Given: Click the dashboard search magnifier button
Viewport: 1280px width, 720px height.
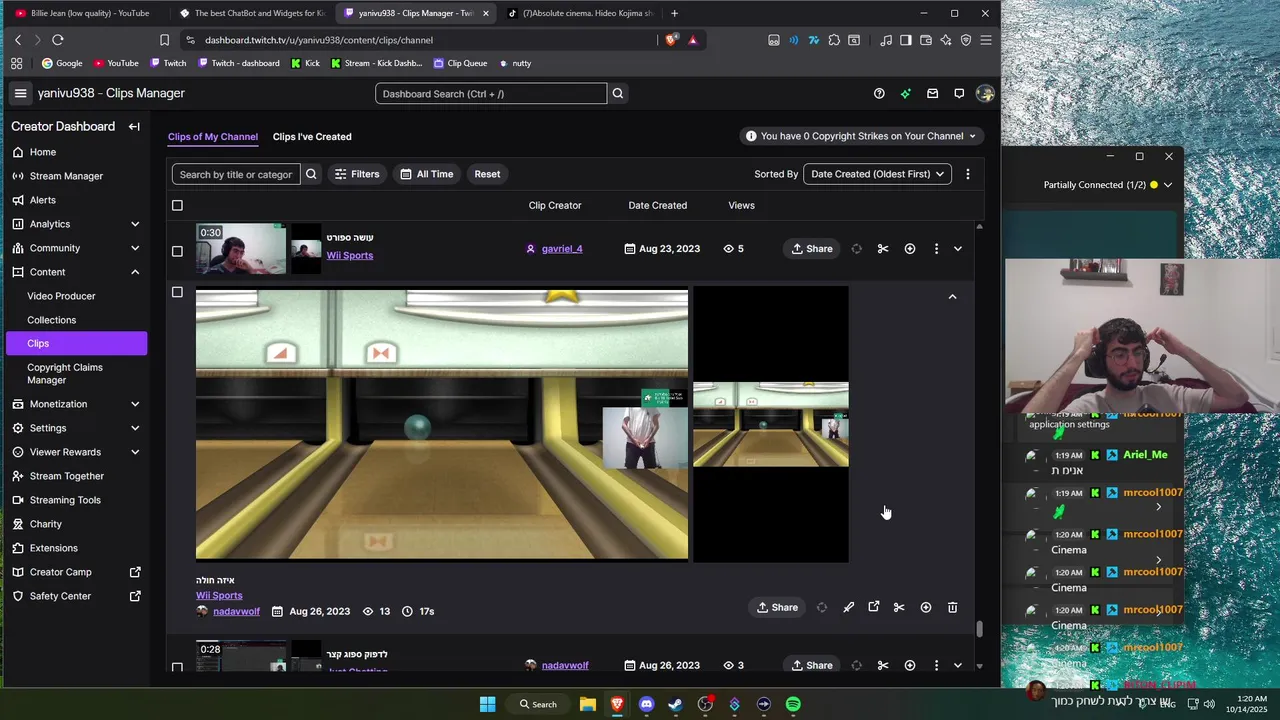Looking at the screenshot, I should (618, 93).
